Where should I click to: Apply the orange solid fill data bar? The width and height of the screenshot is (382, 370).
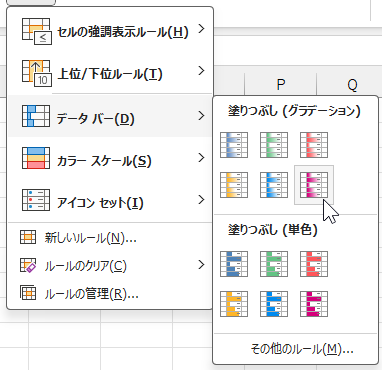[x=234, y=304]
